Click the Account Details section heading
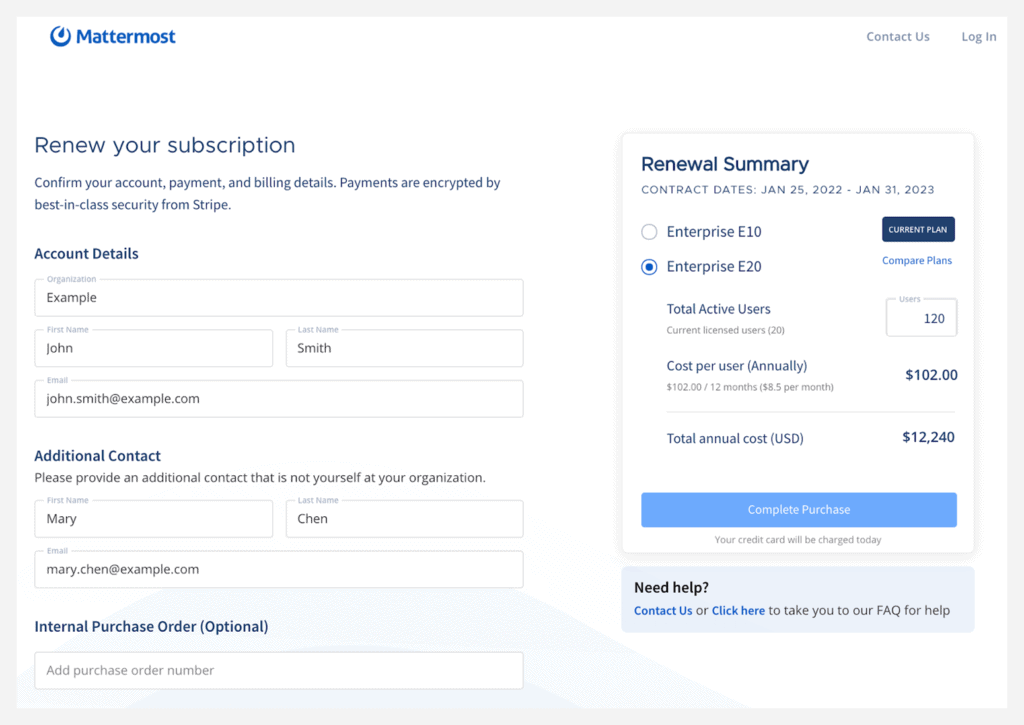 click(86, 253)
